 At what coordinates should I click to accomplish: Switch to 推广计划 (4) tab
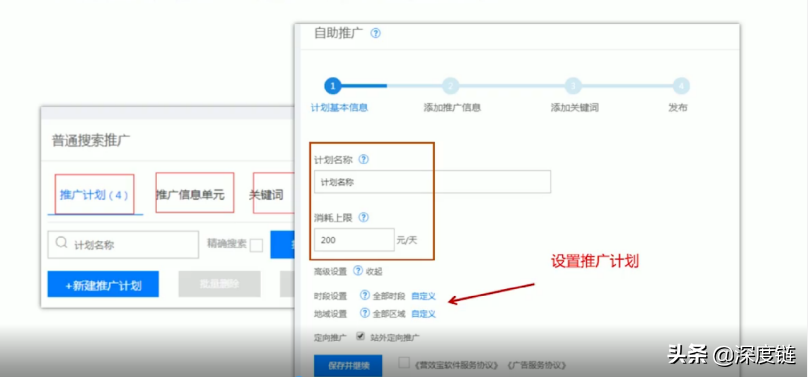[x=94, y=195]
